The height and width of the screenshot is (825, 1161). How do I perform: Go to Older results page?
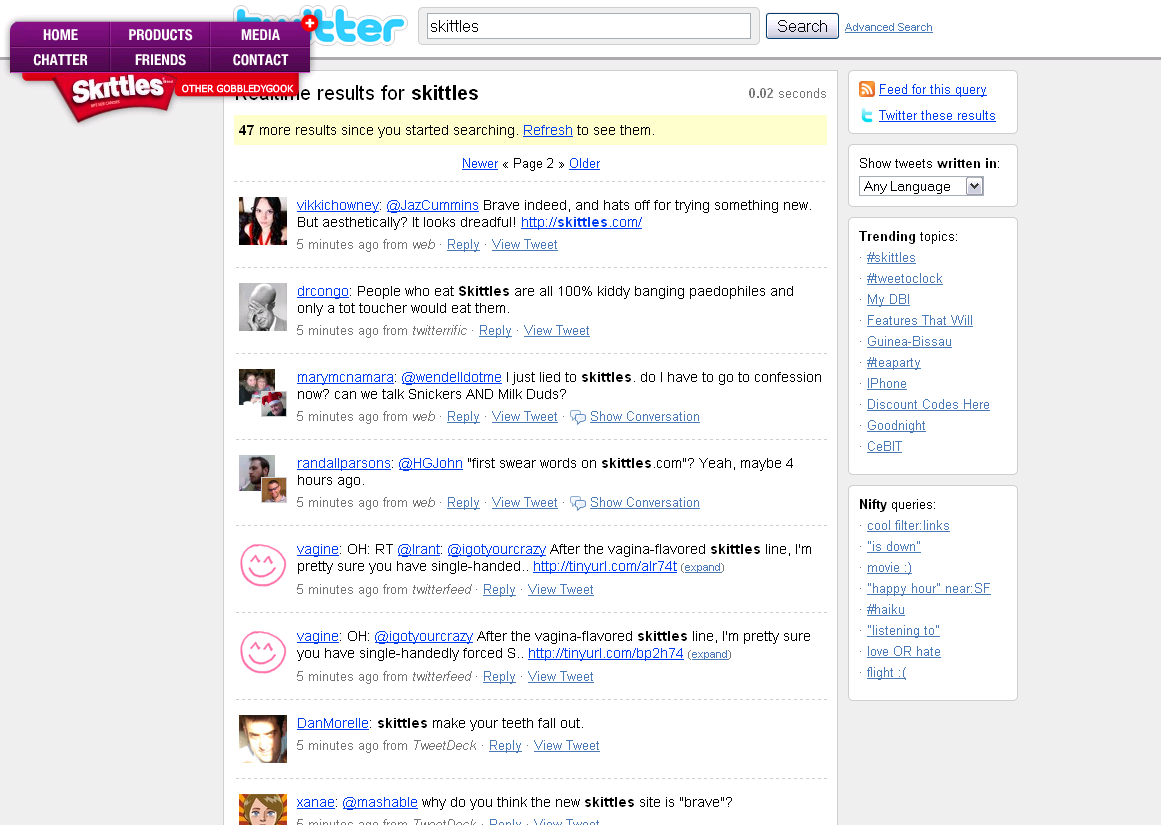point(584,164)
